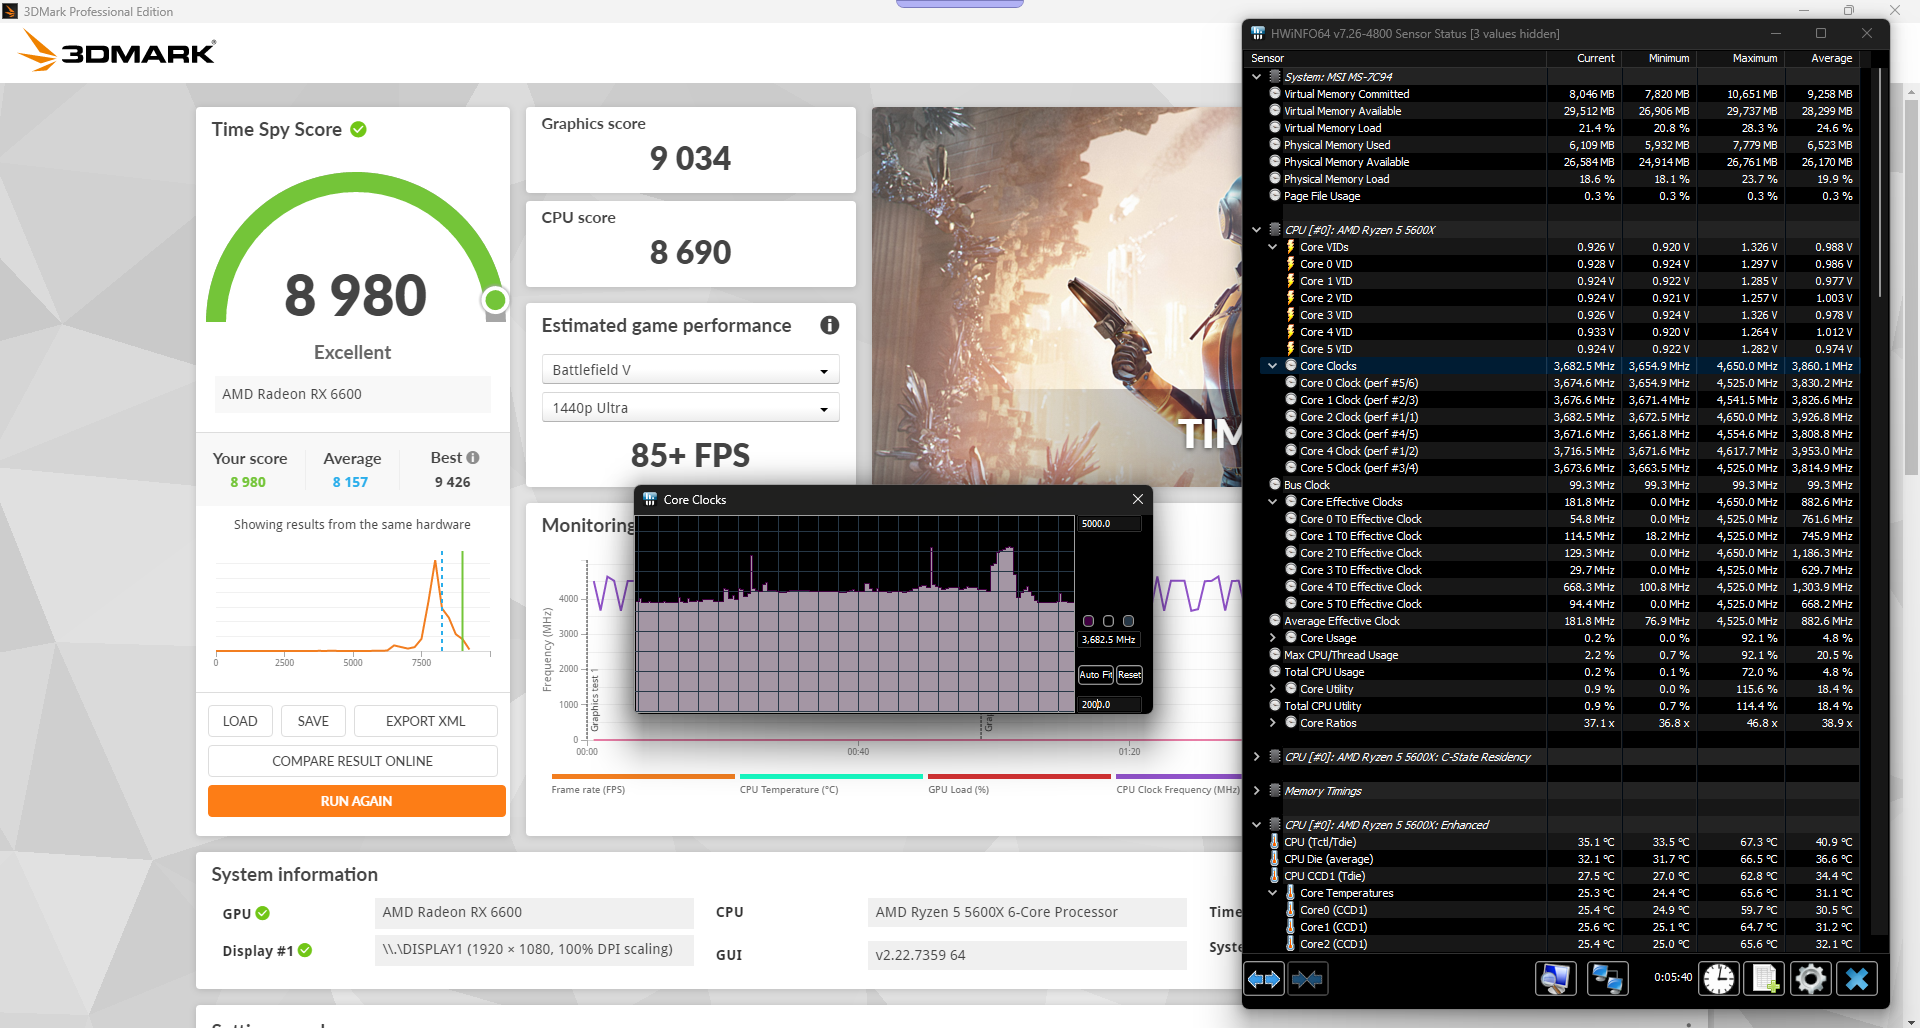Viewport: 1920px width, 1028px height.
Task: Click the GPU Load (%) monitoring legend
Action: [x=958, y=790]
